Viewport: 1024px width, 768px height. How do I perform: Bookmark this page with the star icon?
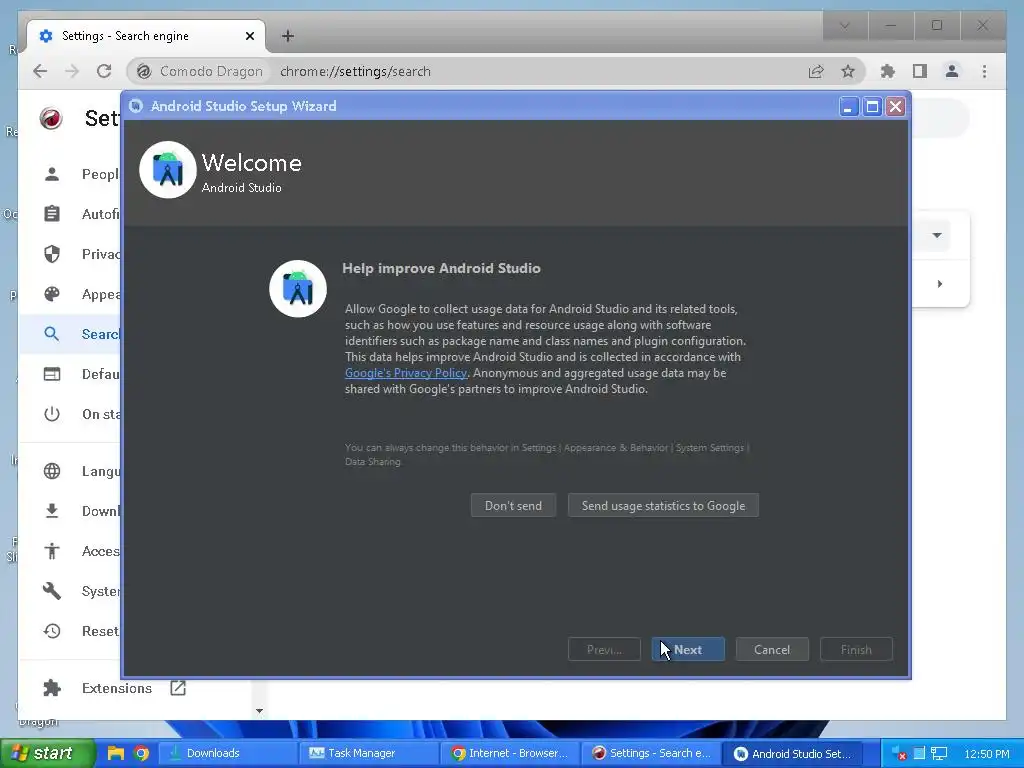point(848,71)
